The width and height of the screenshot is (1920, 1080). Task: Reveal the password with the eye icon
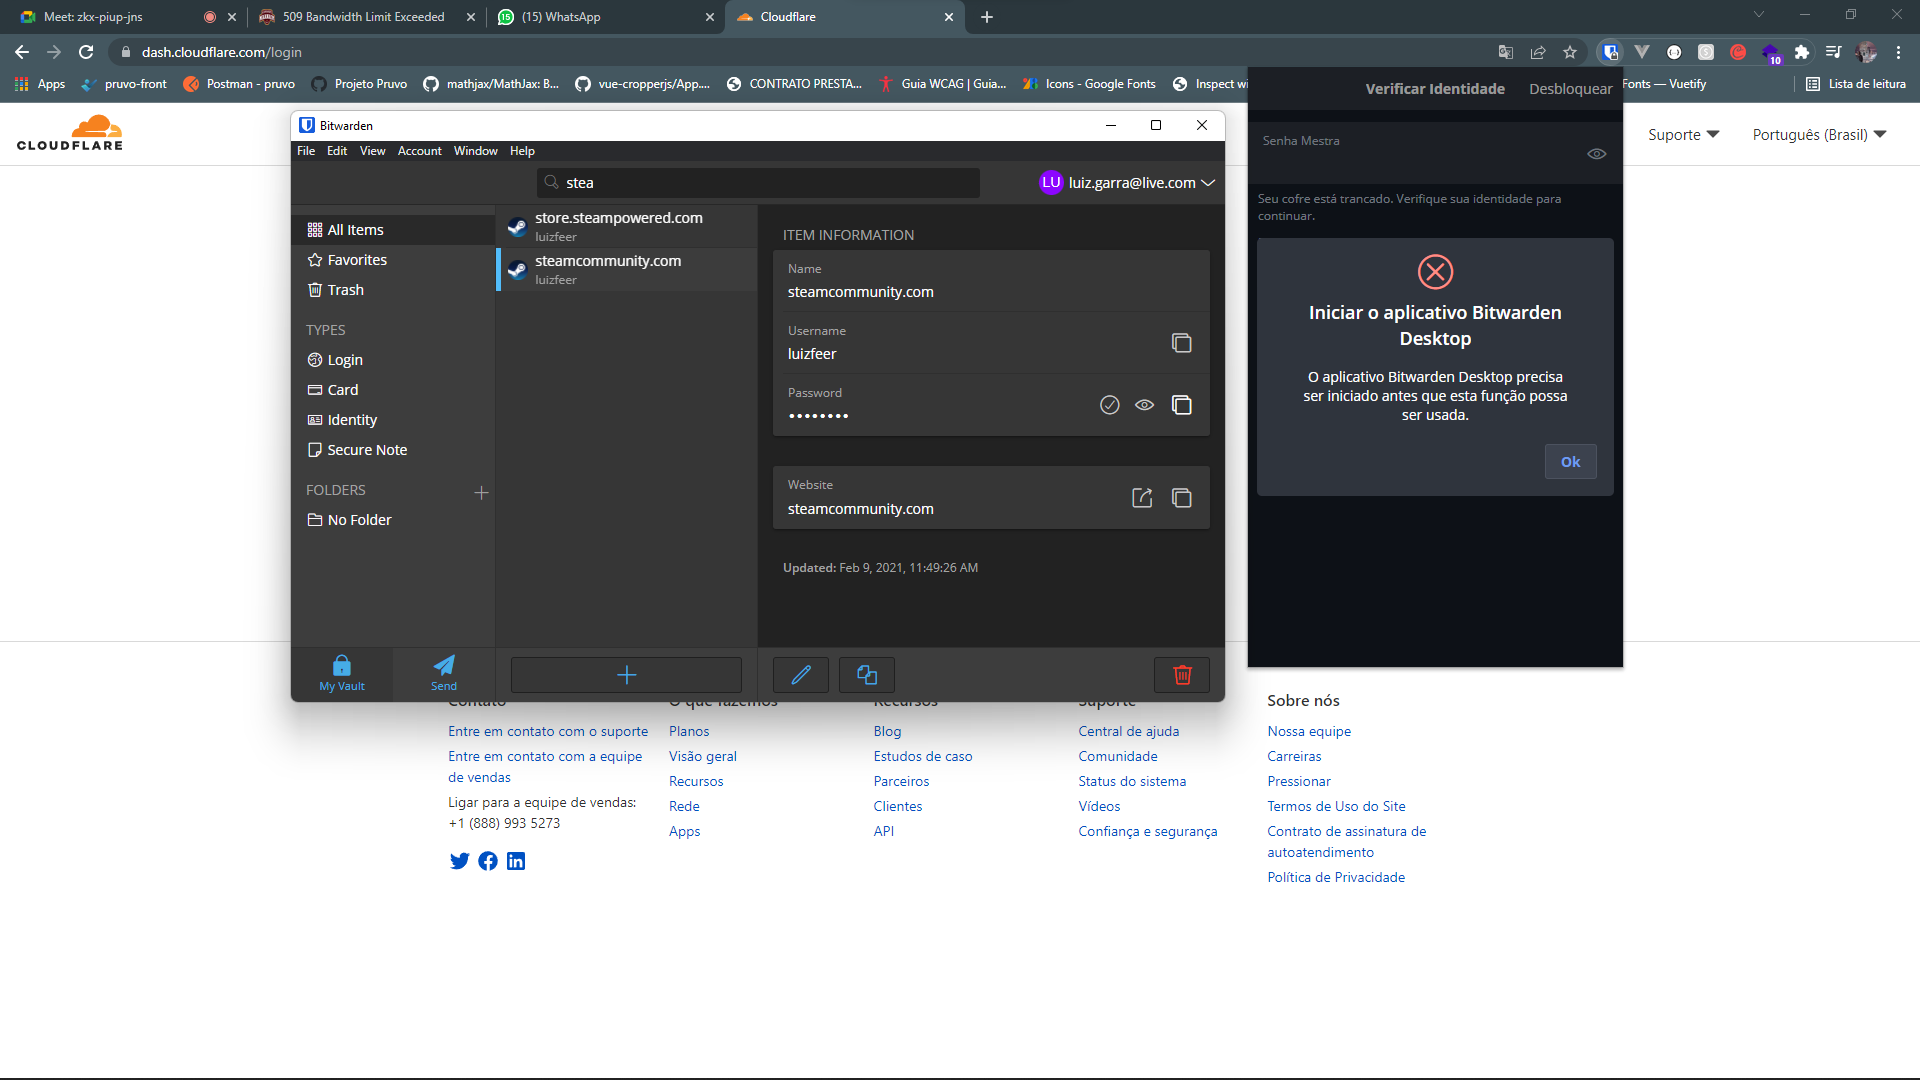[x=1145, y=405]
